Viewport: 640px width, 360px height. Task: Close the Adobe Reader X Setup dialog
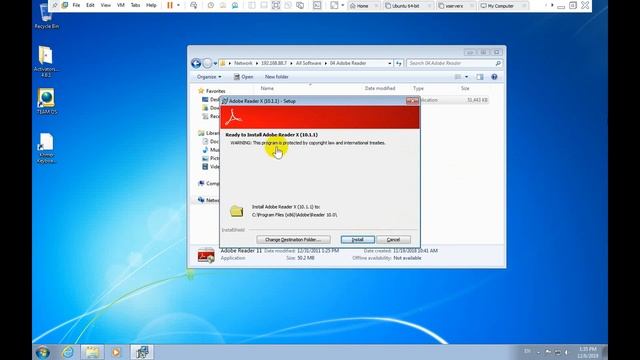coord(412,101)
